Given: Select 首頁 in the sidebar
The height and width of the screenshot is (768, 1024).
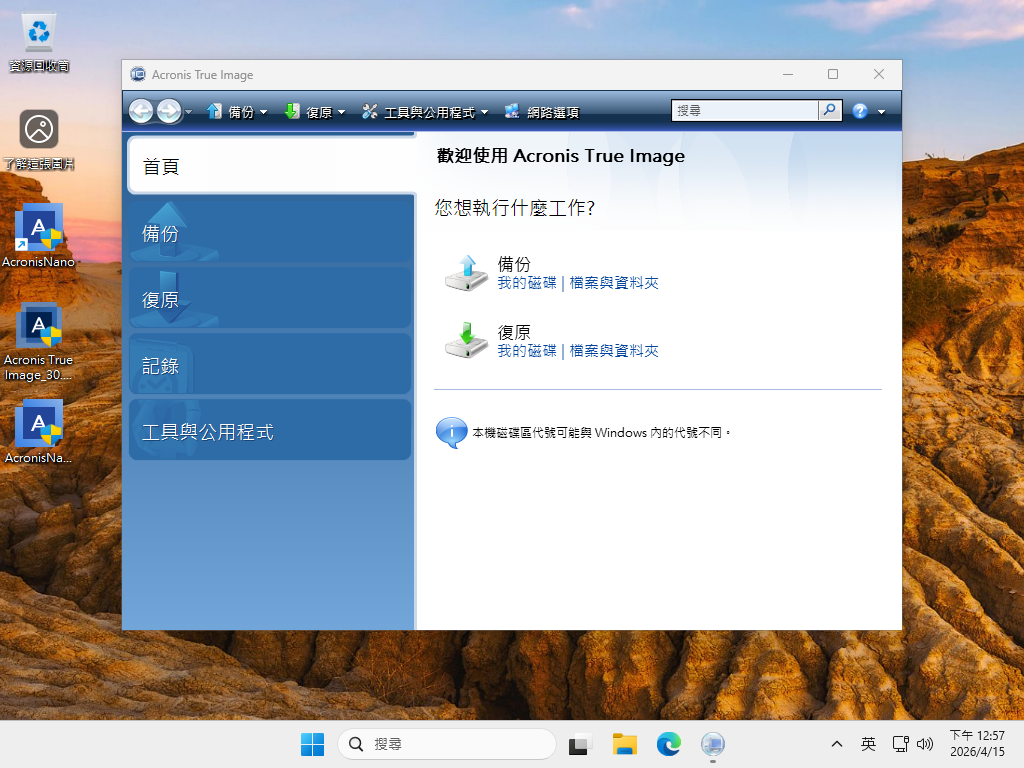Looking at the screenshot, I should tap(272, 166).
